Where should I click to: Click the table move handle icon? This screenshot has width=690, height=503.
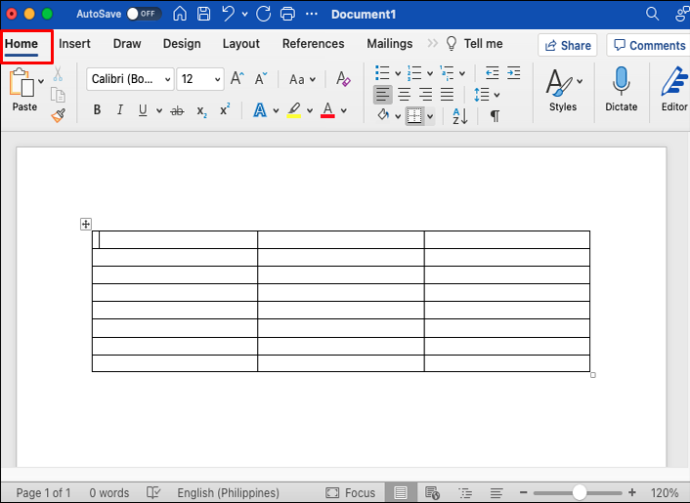[86, 224]
